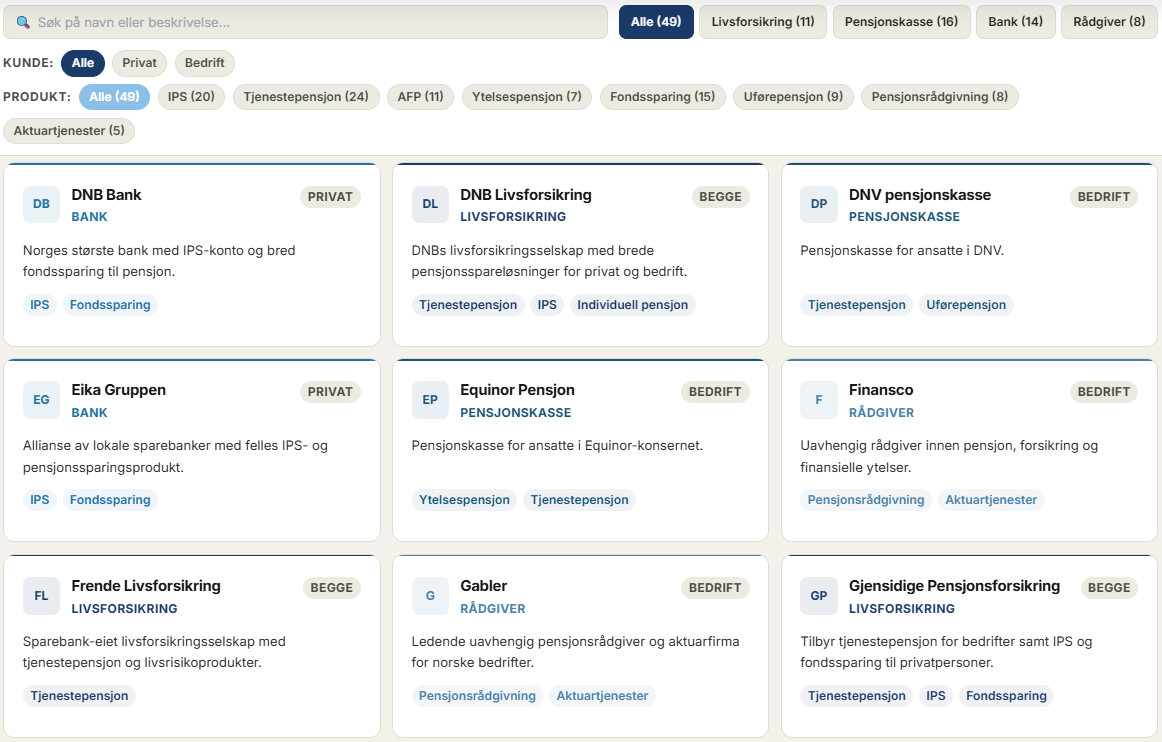Click the EG avatar of Eika Gruppen
1162x742 pixels.
coord(42,400)
